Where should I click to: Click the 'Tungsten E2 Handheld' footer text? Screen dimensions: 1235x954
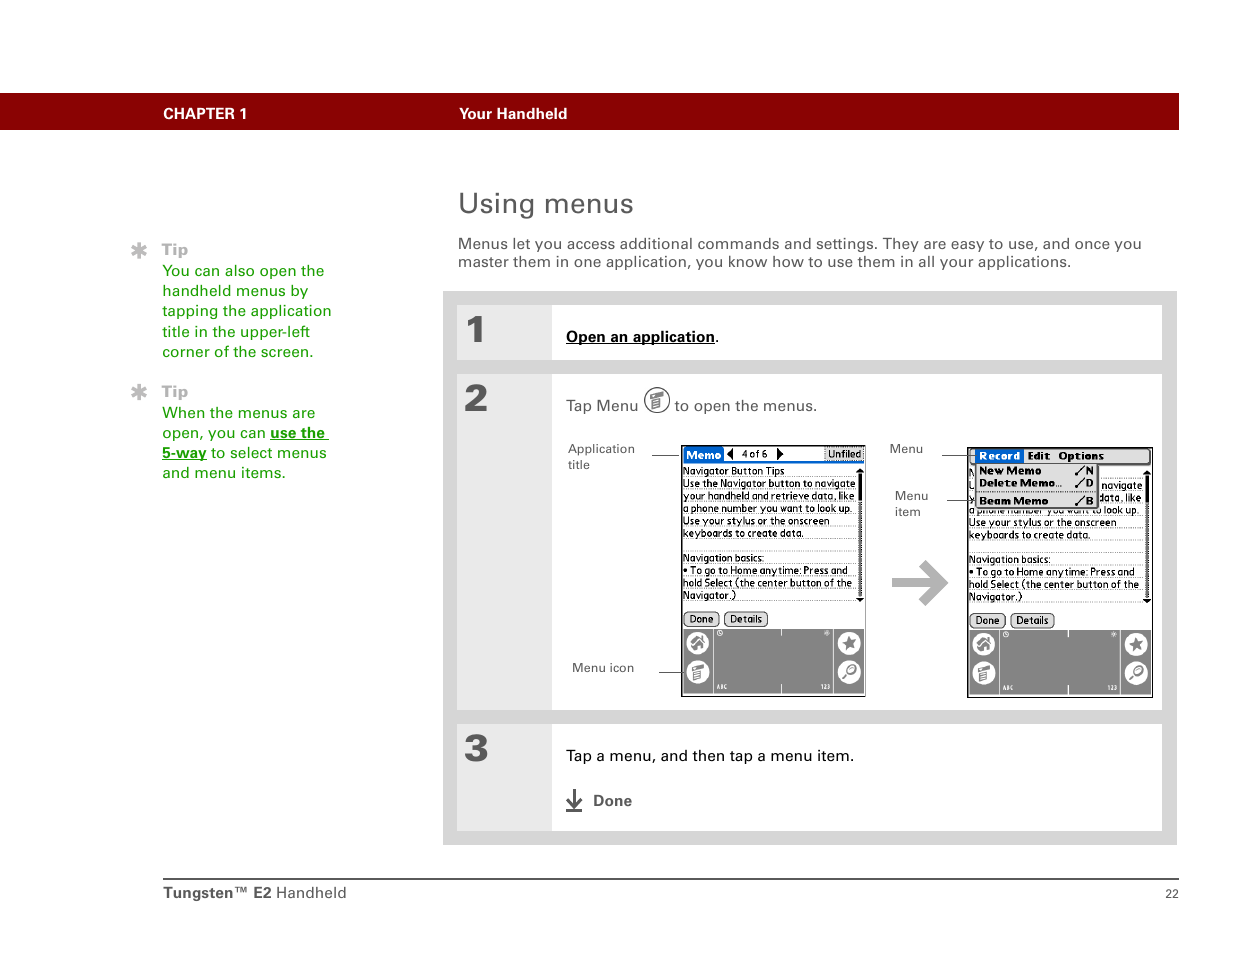click(x=255, y=893)
